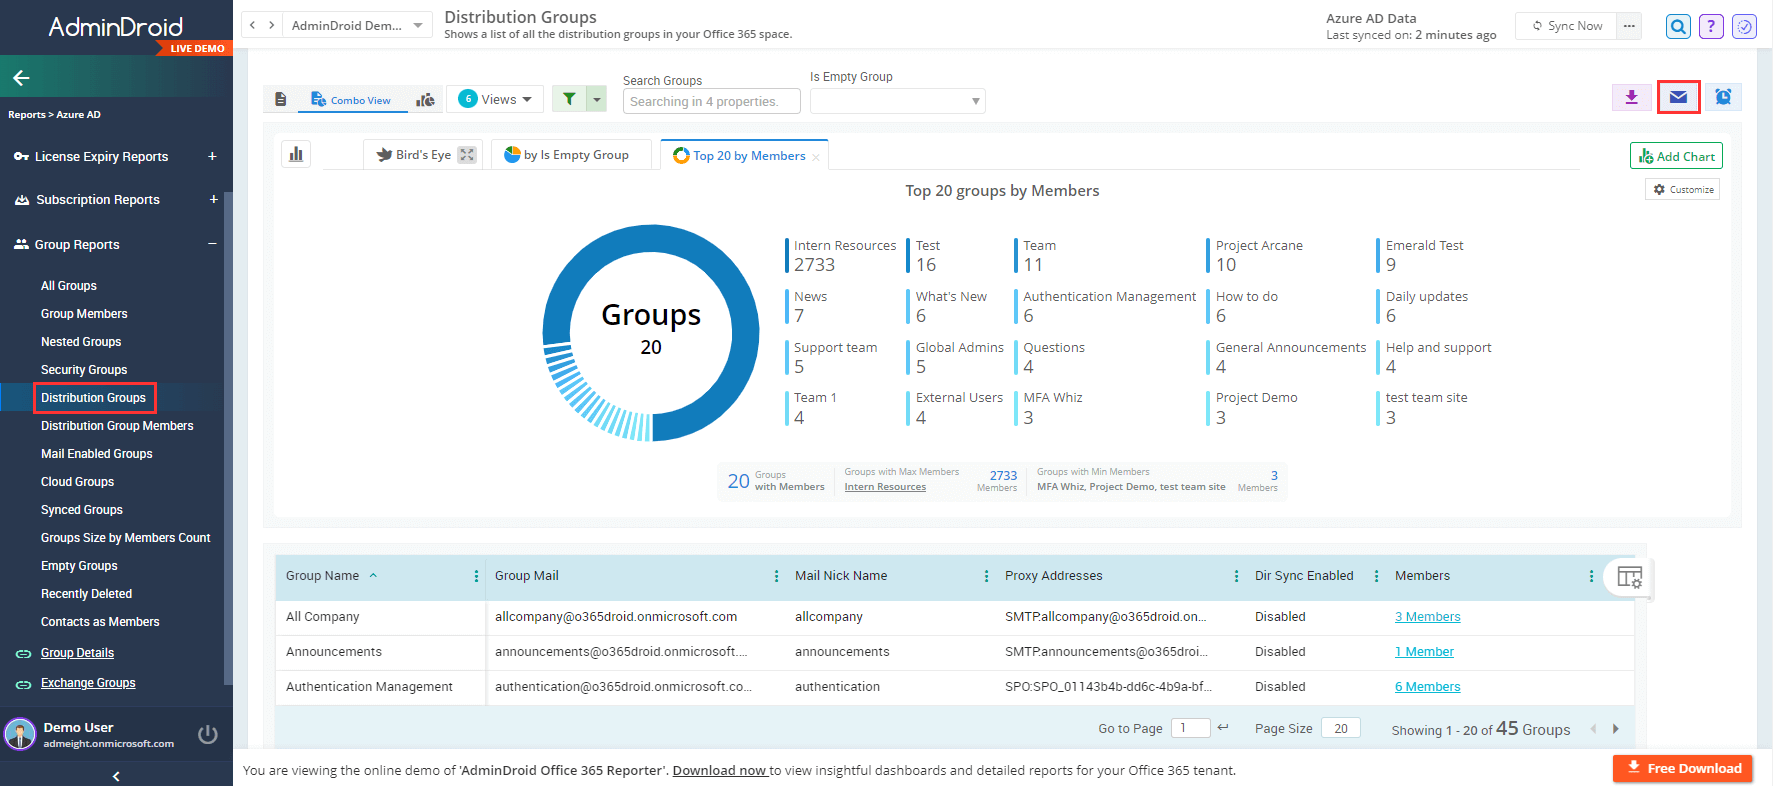Open the AdminDroid Demo tenant dropdown
The height and width of the screenshot is (786, 1773).
point(358,25)
